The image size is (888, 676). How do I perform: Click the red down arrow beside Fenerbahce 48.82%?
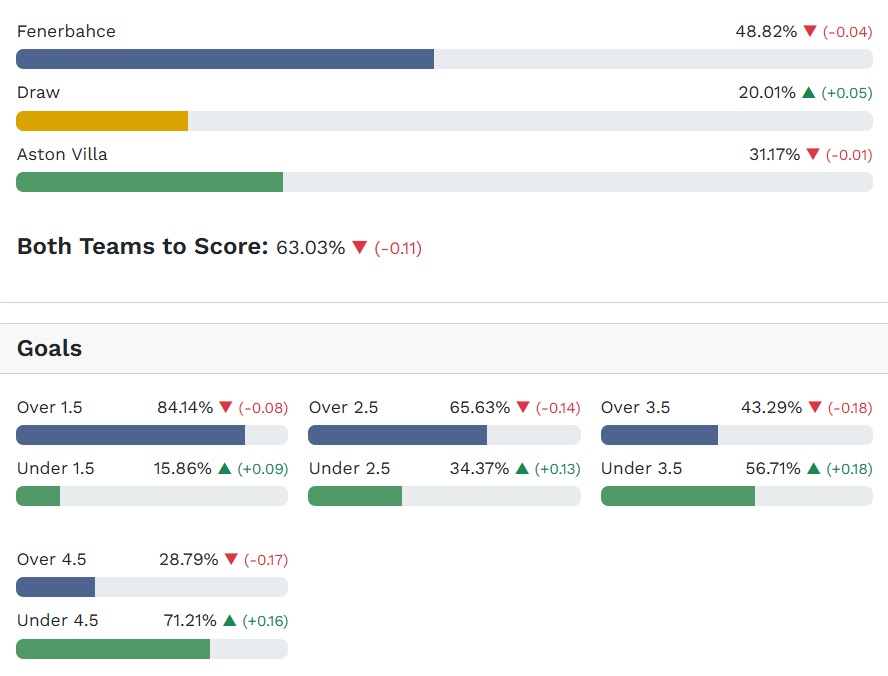click(810, 32)
